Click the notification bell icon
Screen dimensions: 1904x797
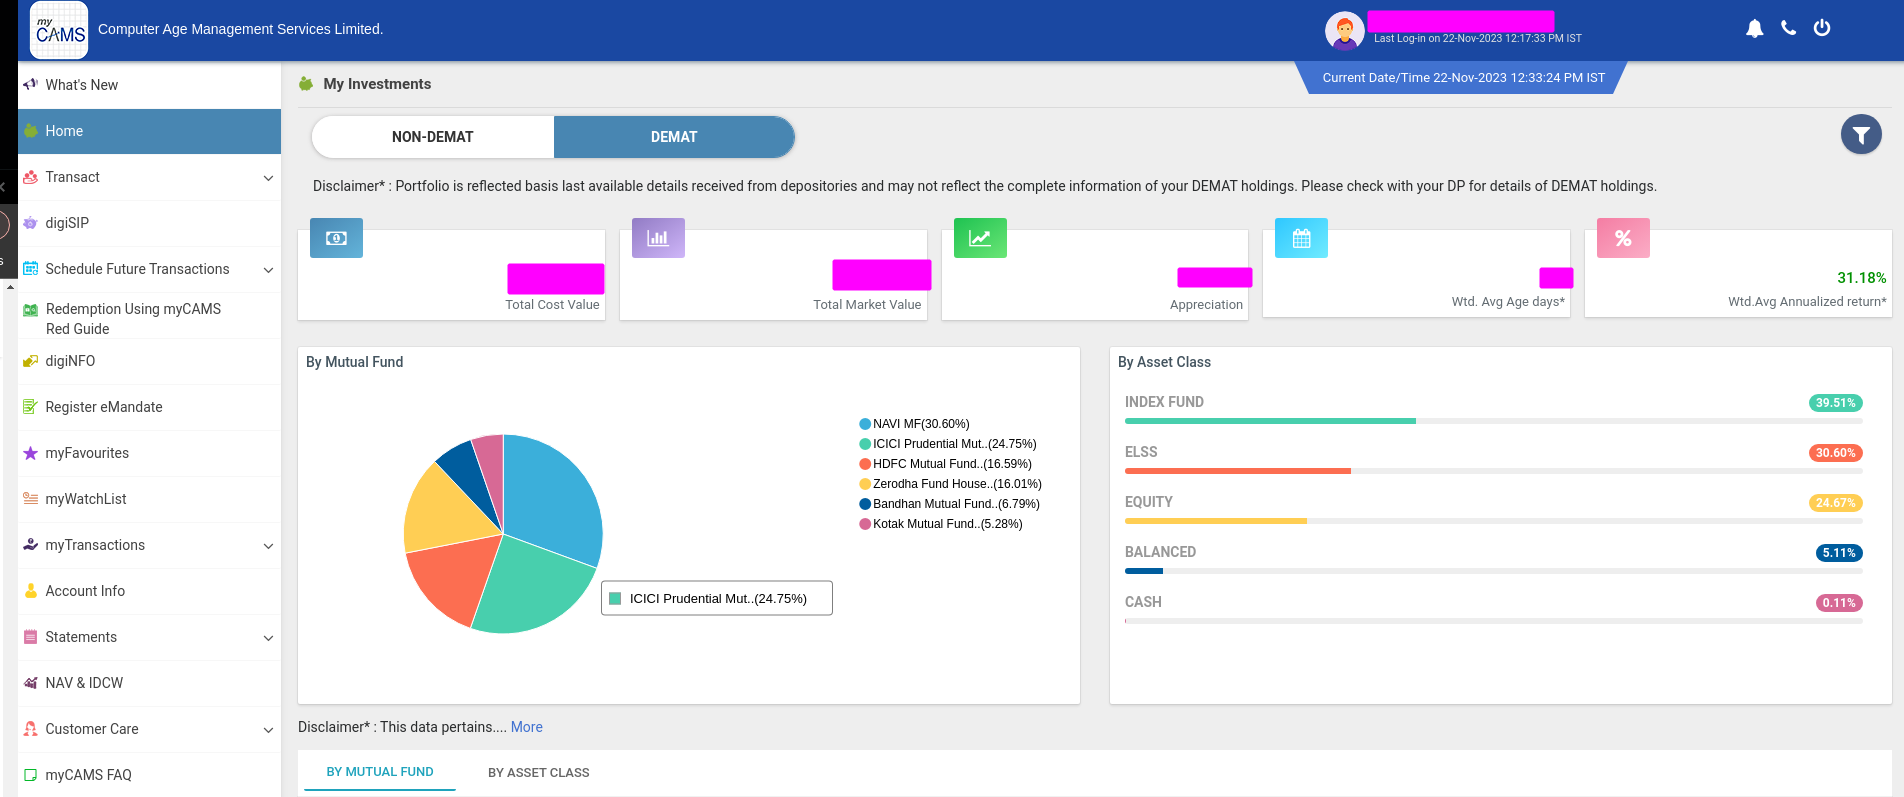[1754, 29]
